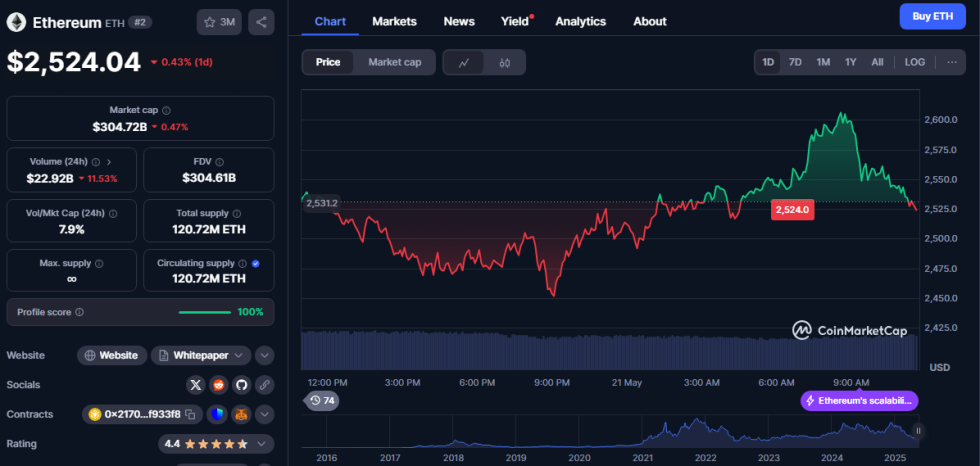
Task: Click Total supply info icon
Action: tap(237, 214)
